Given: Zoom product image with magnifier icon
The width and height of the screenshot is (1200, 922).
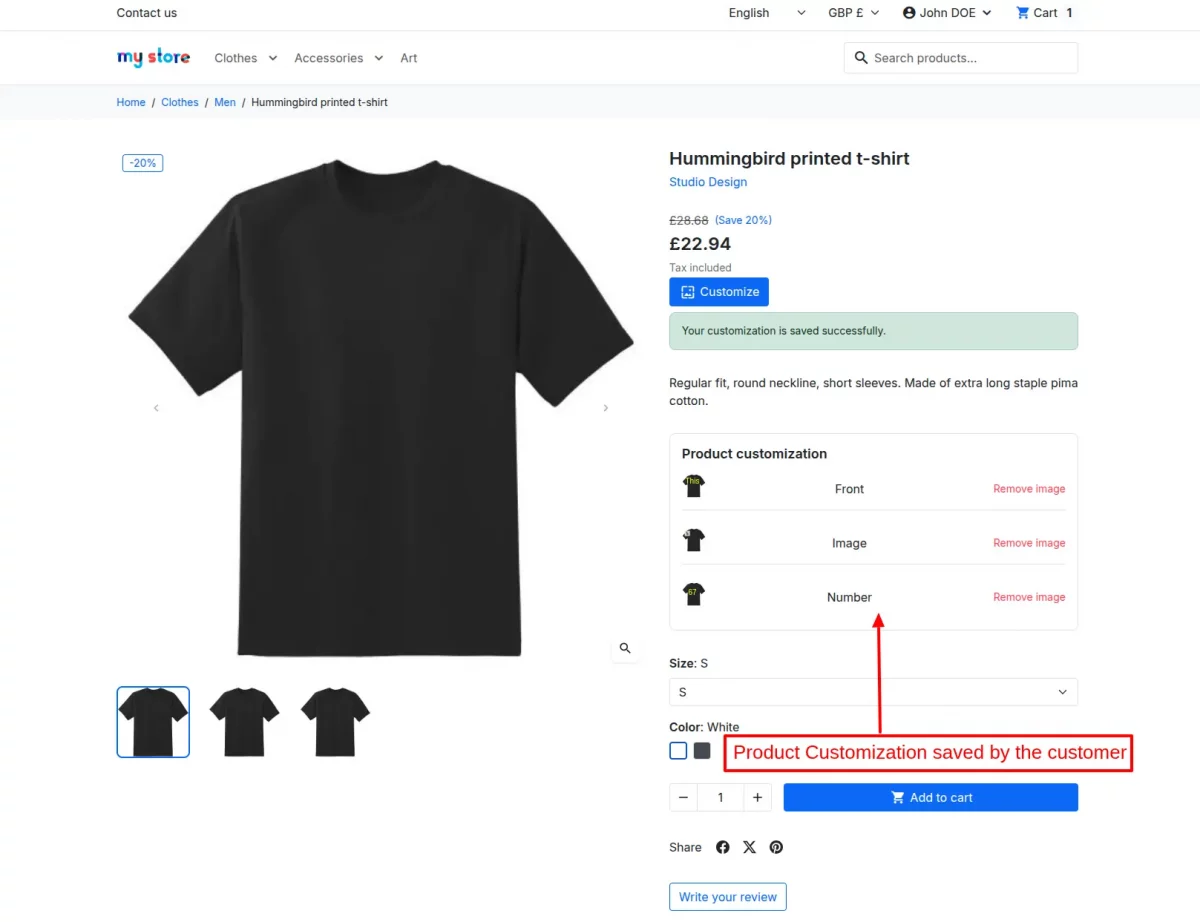Looking at the screenshot, I should tap(625, 648).
